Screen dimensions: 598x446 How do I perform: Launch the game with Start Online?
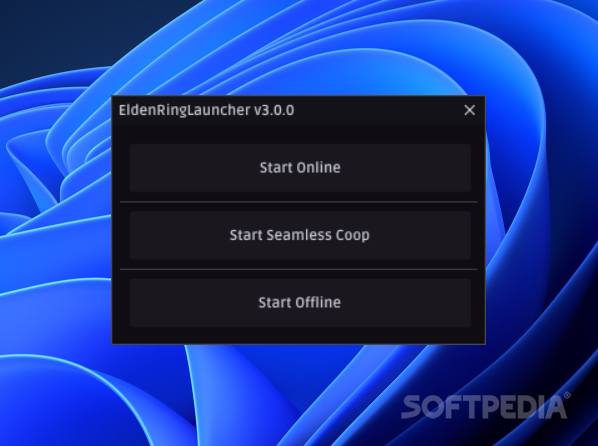pos(300,168)
